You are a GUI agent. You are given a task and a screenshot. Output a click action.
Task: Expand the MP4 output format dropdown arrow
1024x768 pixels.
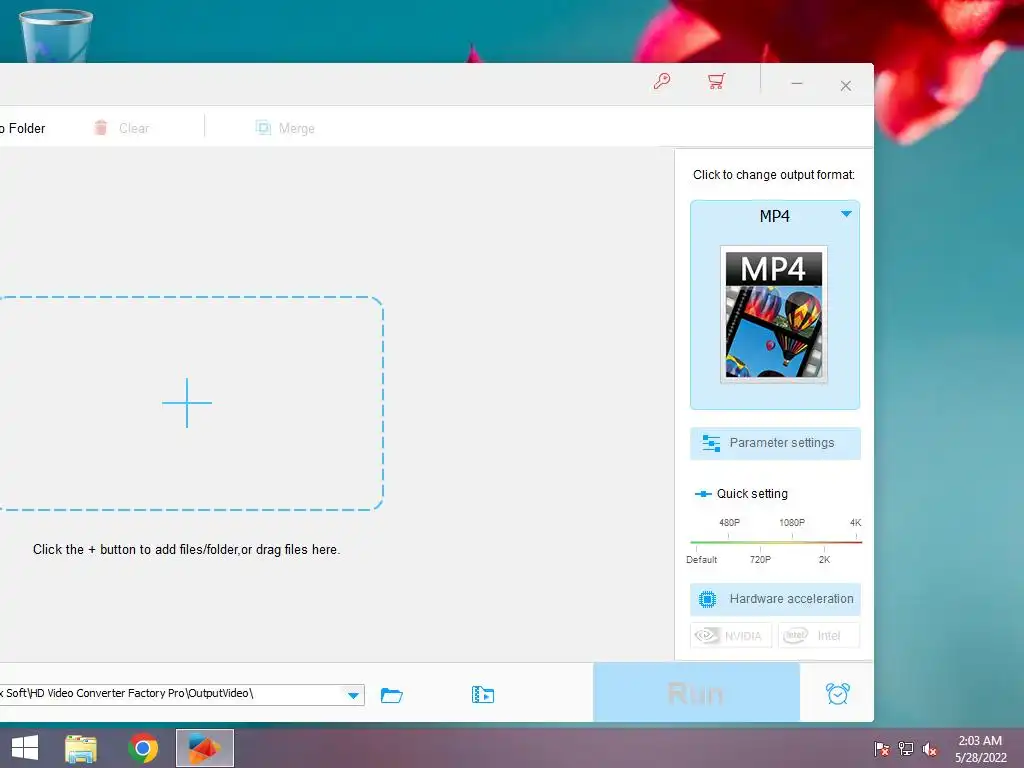point(846,214)
